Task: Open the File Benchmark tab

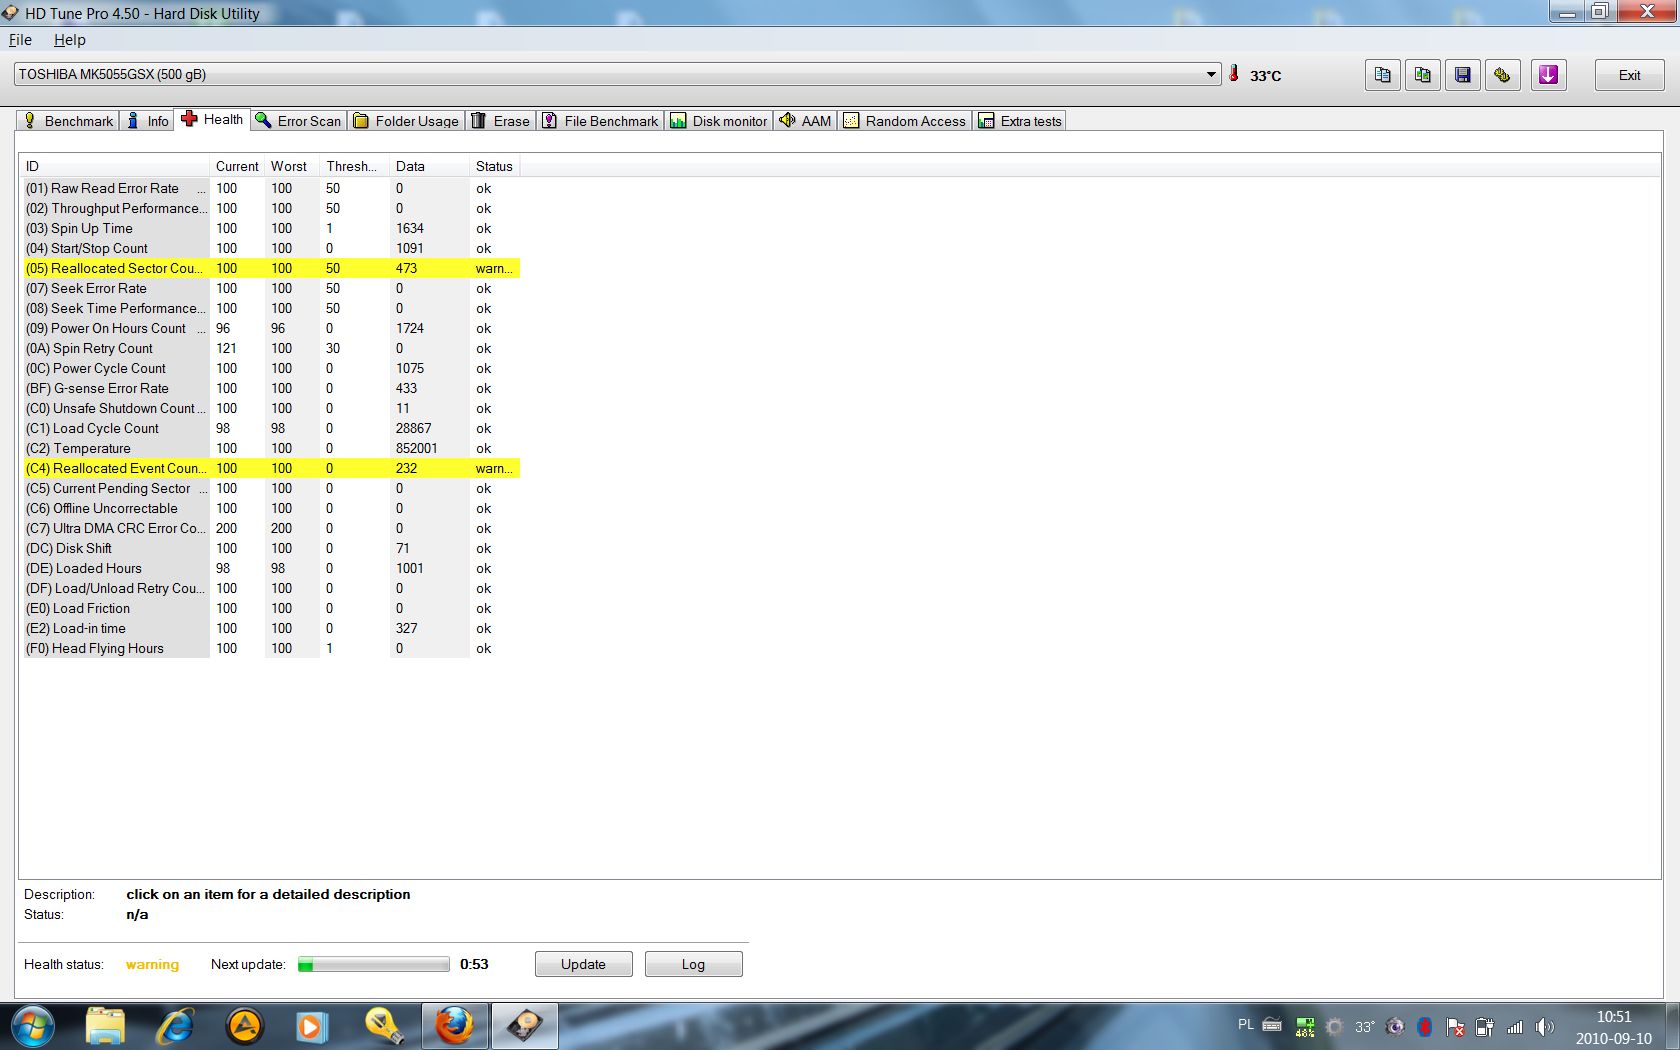Action: pos(601,121)
